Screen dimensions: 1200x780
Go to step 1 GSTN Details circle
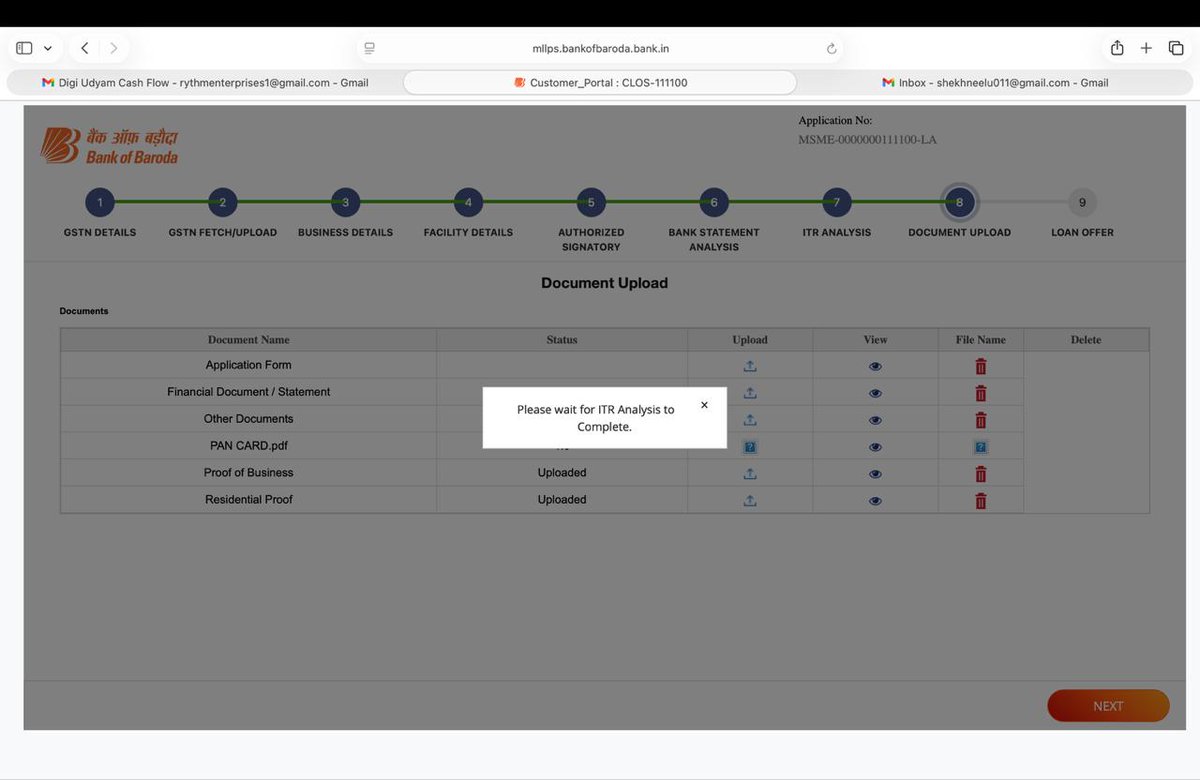click(x=100, y=202)
